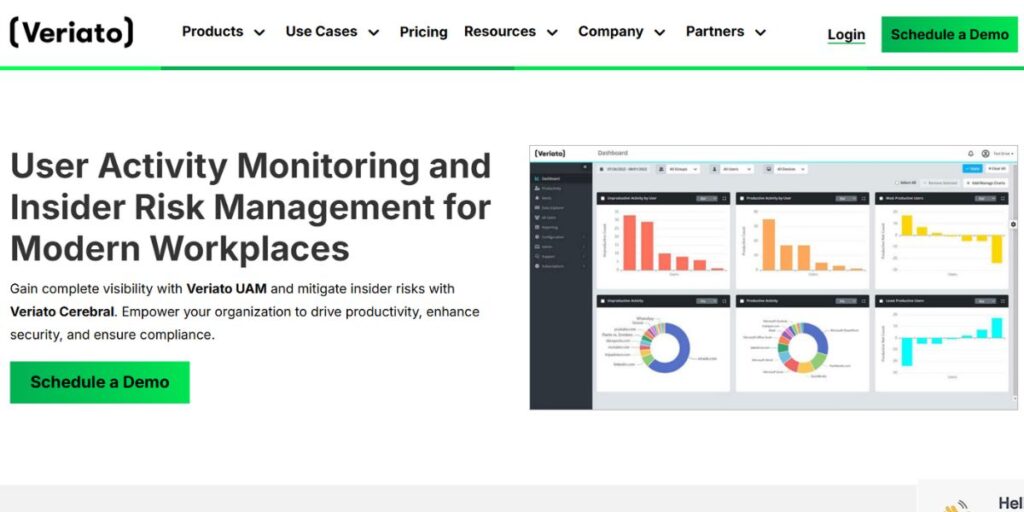Click Schedule a Demo below the hero text
Image resolution: width=1024 pixels, height=512 pixels.
pyautogui.click(x=100, y=382)
